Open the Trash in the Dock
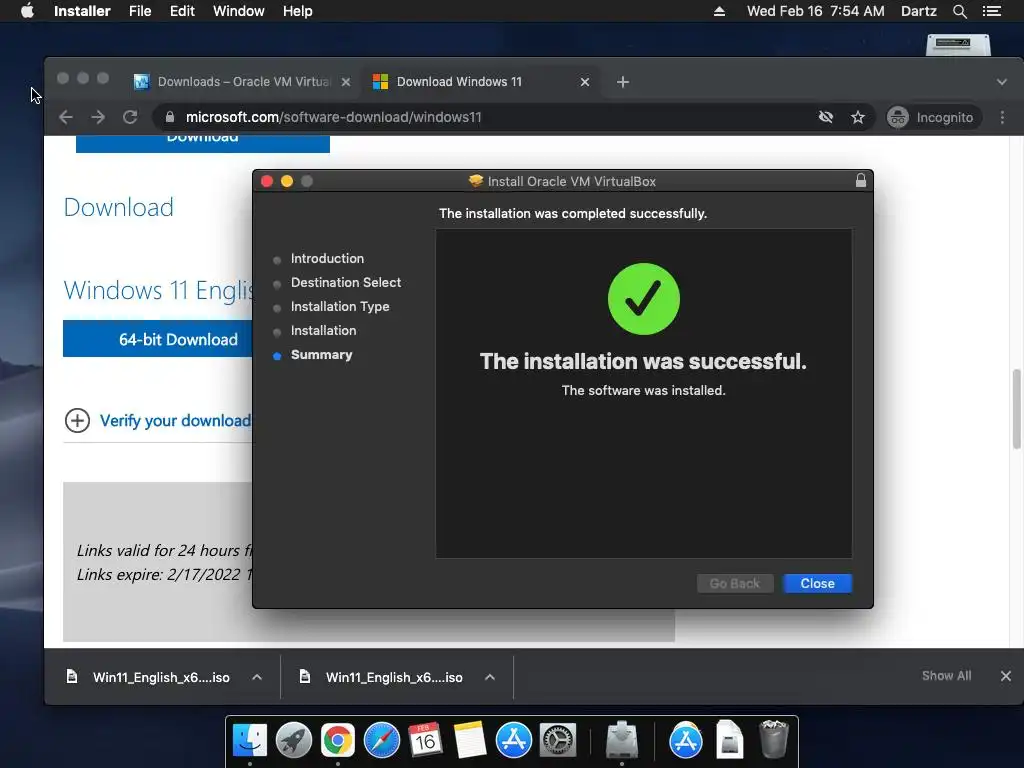The height and width of the screenshot is (768, 1024). [x=774, y=740]
